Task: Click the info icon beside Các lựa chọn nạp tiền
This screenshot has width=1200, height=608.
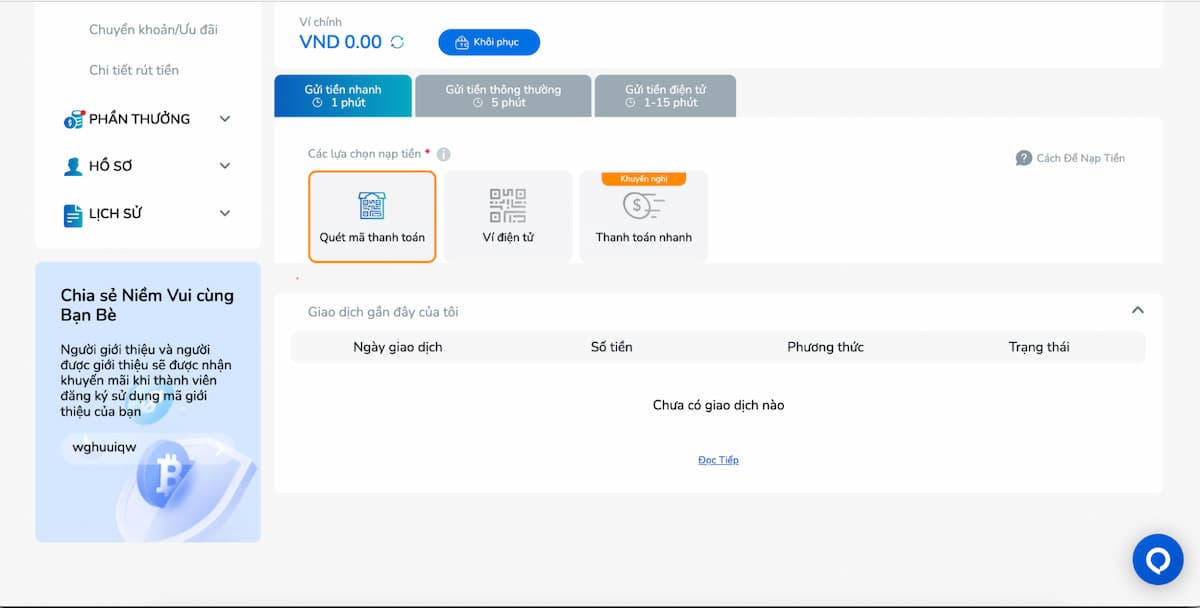Action: [x=443, y=154]
